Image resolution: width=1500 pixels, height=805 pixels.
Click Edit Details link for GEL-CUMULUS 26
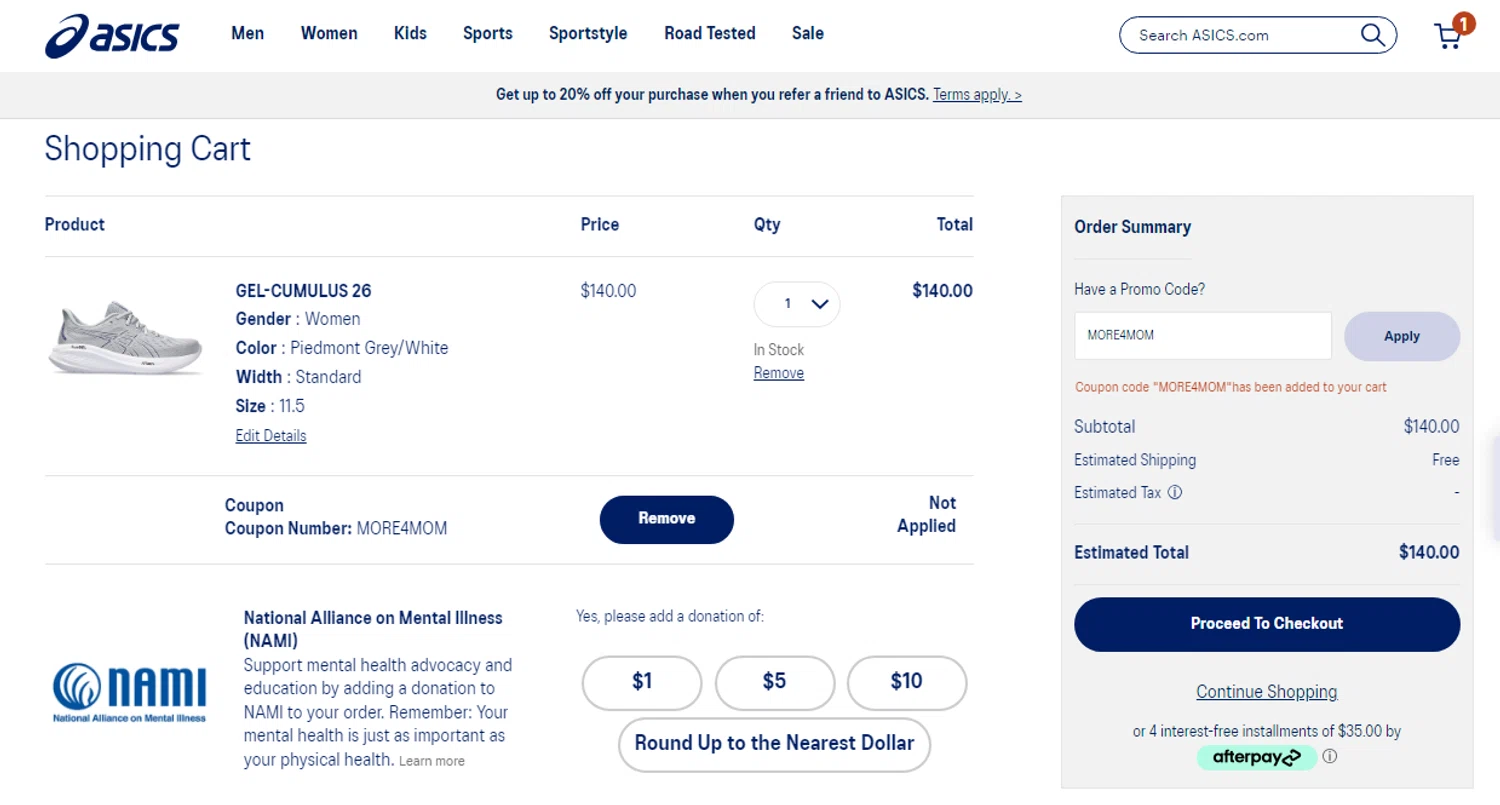[271, 436]
